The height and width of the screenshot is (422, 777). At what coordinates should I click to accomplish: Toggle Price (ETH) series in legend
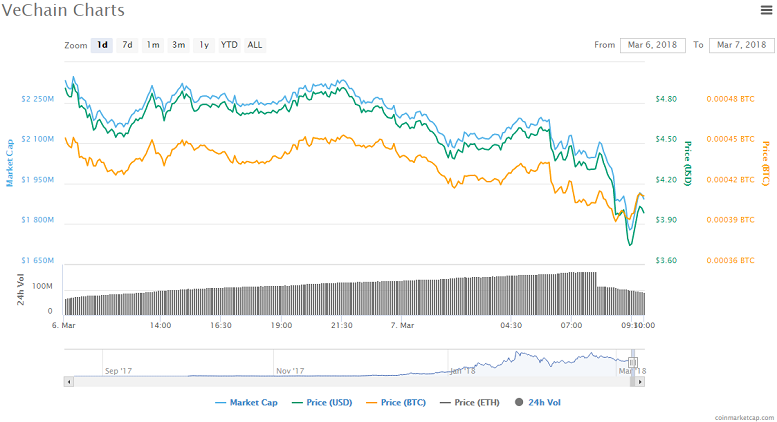pos(470,403)
